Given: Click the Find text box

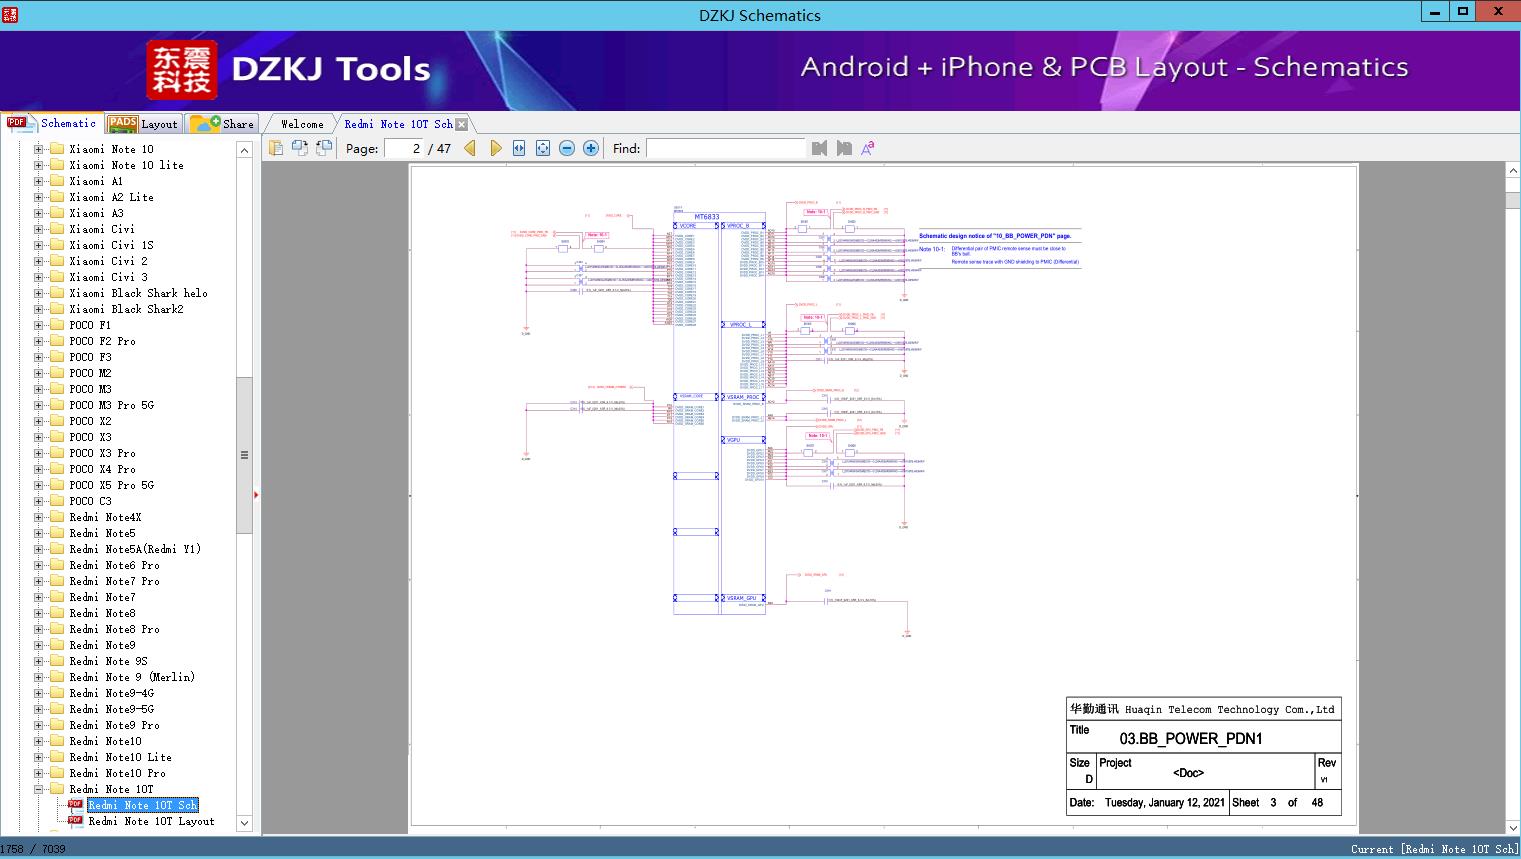Looking at the screenshot, I should (x=726, y=148).
